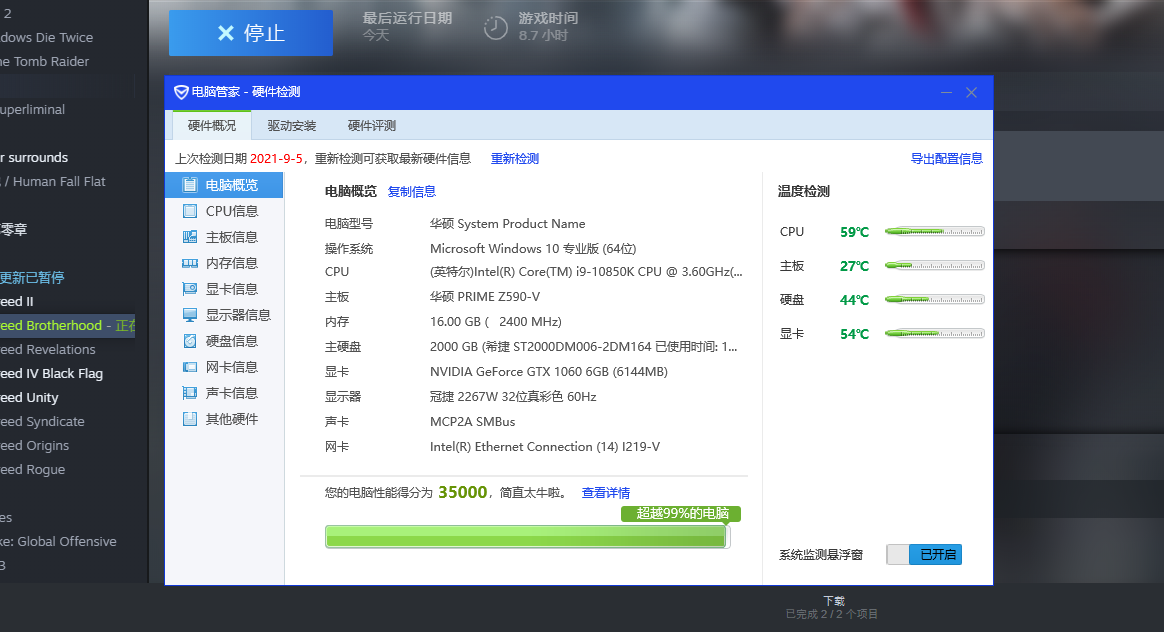Click the Intel(R) Ethernet Connection text
This screenshot has height=632, width=1164.
tap(545, 446)
